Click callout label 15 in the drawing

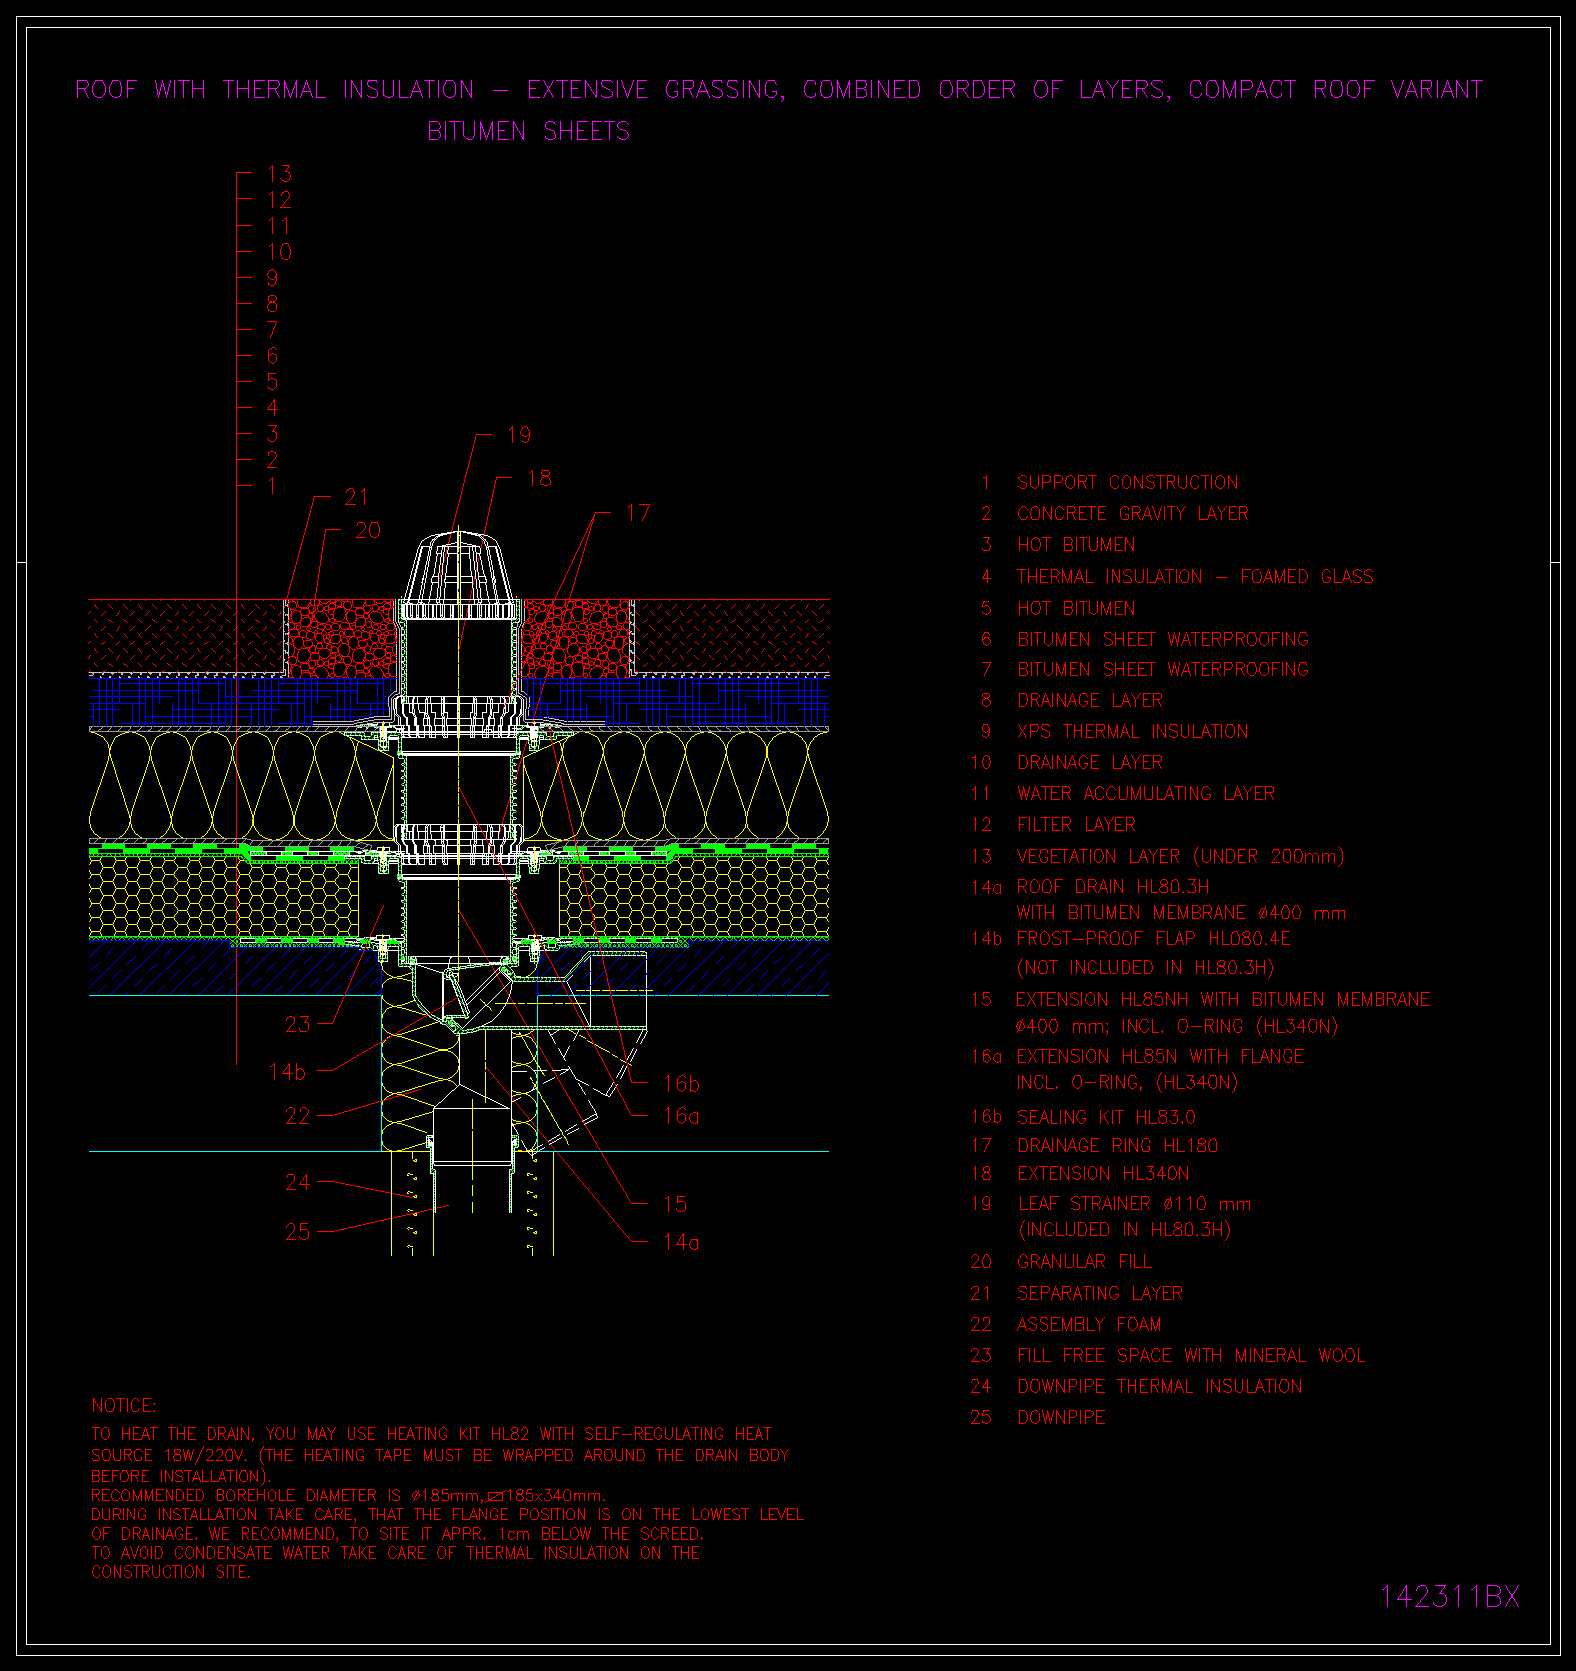coord(675,1204)
